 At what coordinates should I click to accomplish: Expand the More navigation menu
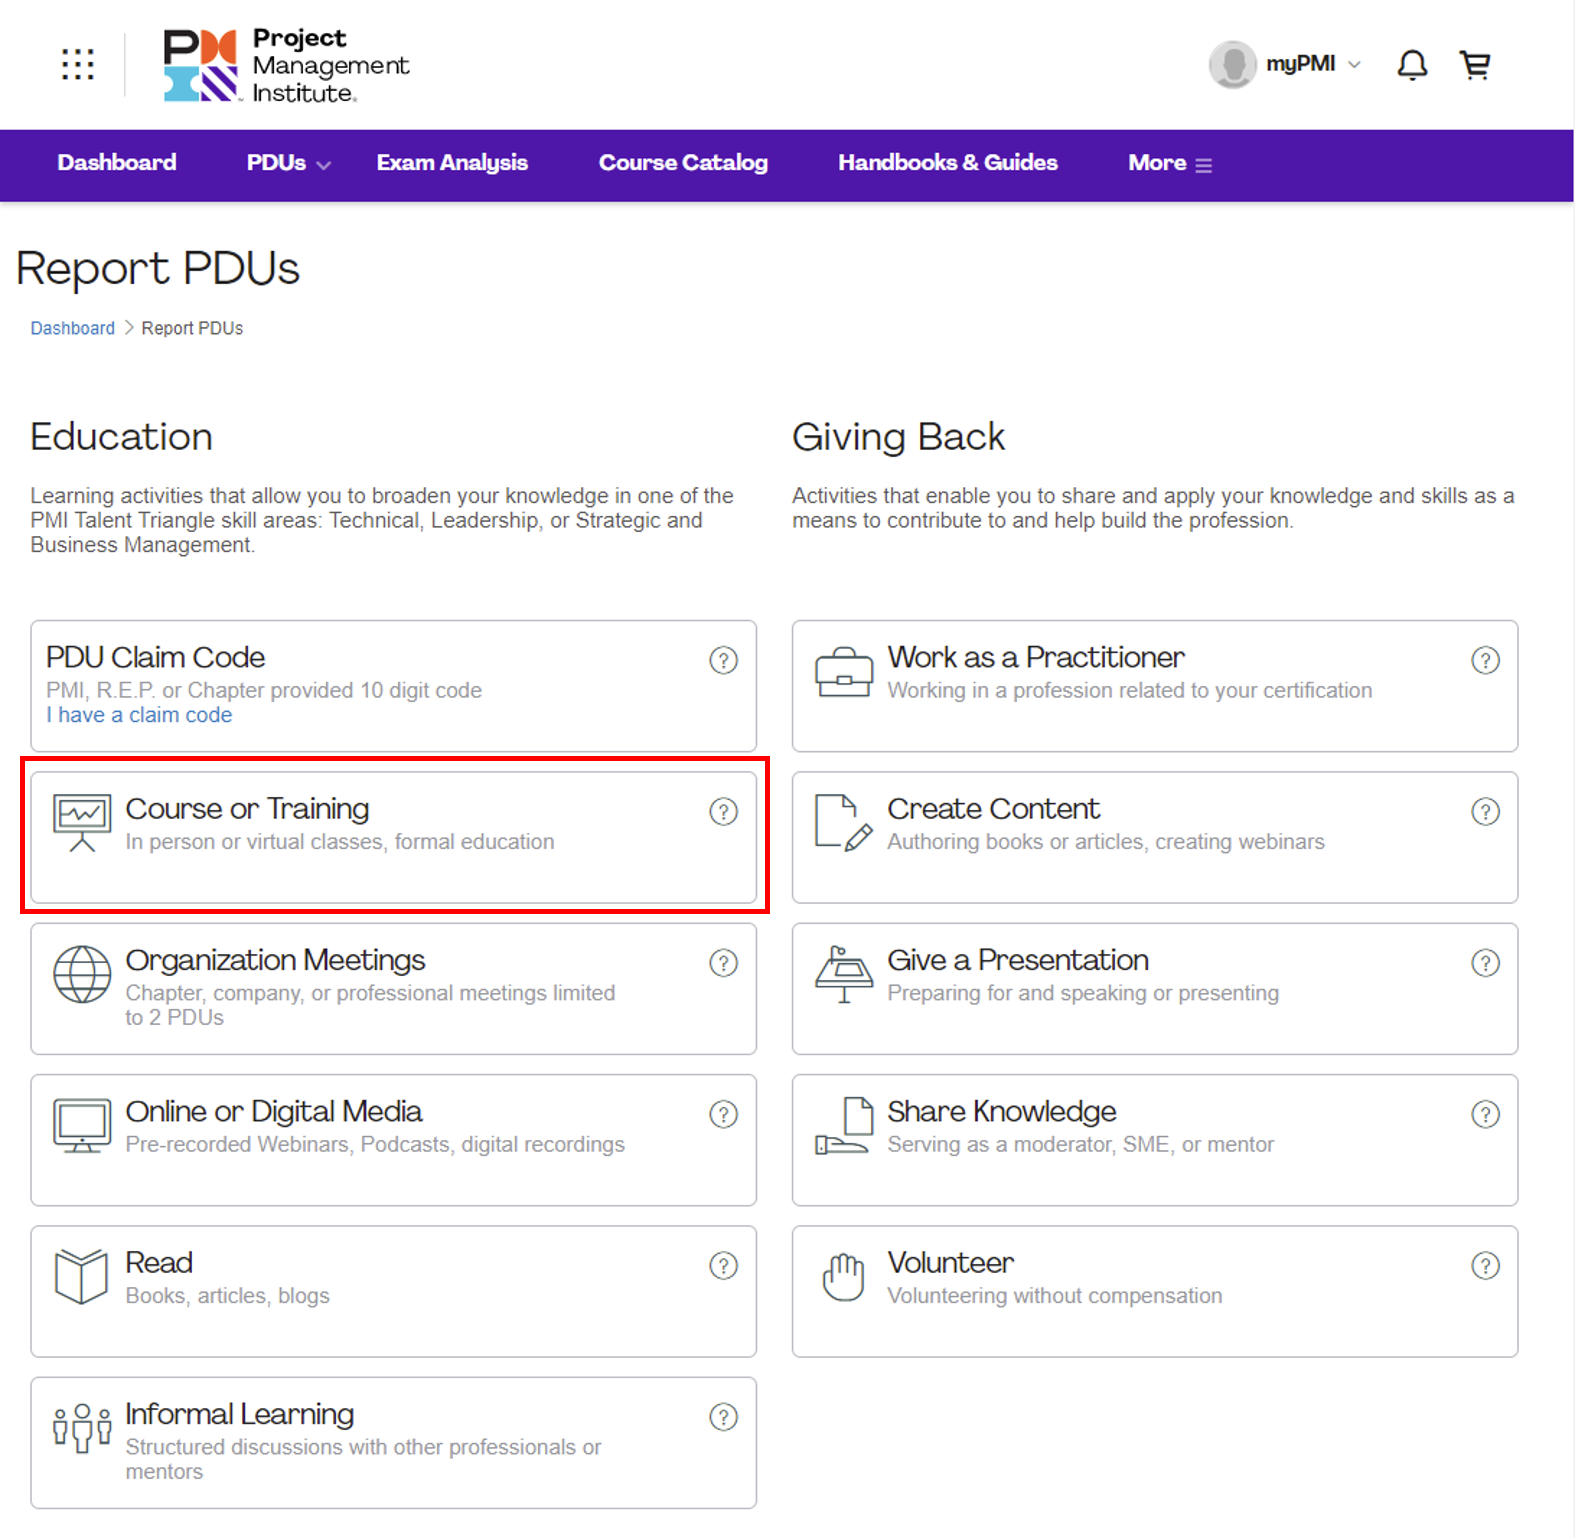tap(1169, 163)
